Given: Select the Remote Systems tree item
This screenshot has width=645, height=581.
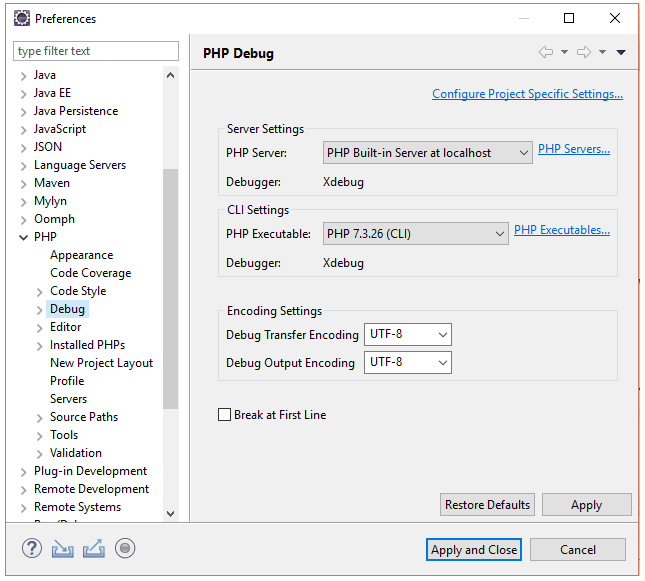Looking at the screenshot, I should point(77,507).
